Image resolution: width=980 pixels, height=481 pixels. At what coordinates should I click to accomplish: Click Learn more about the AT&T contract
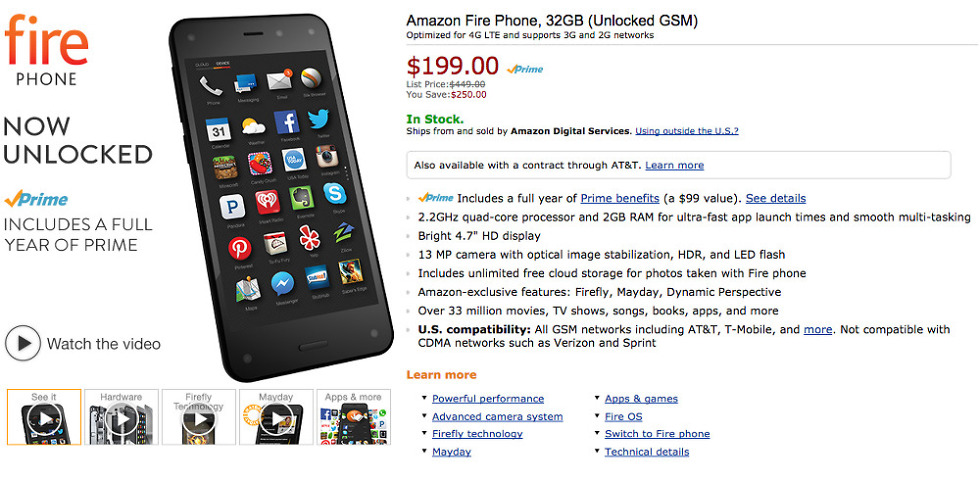coord(674,165)
